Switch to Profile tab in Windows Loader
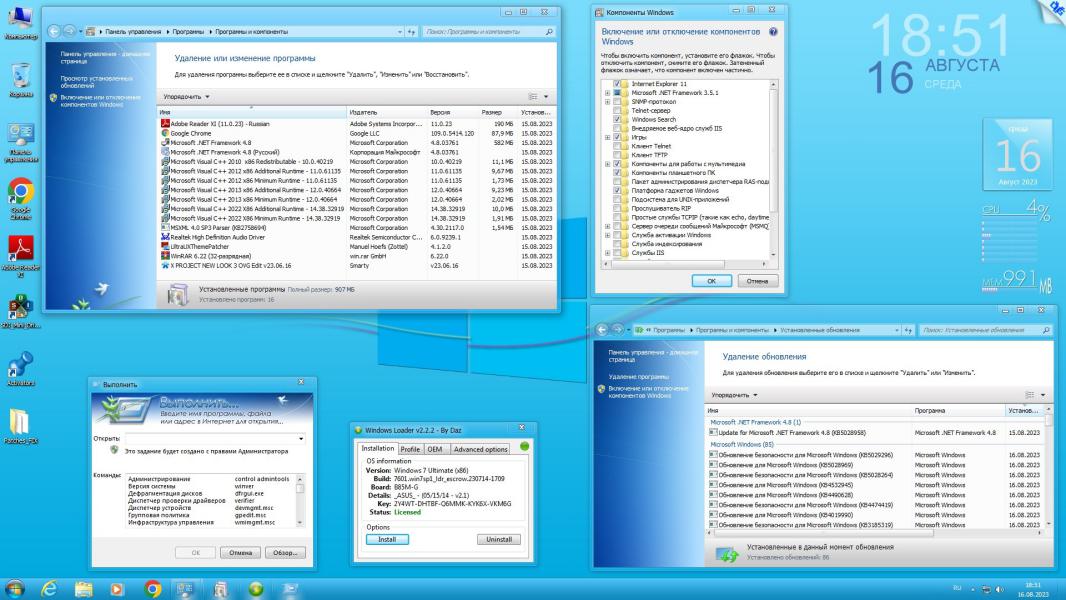The height and width of the screenshot is (600, 1066). coord(410,449)
